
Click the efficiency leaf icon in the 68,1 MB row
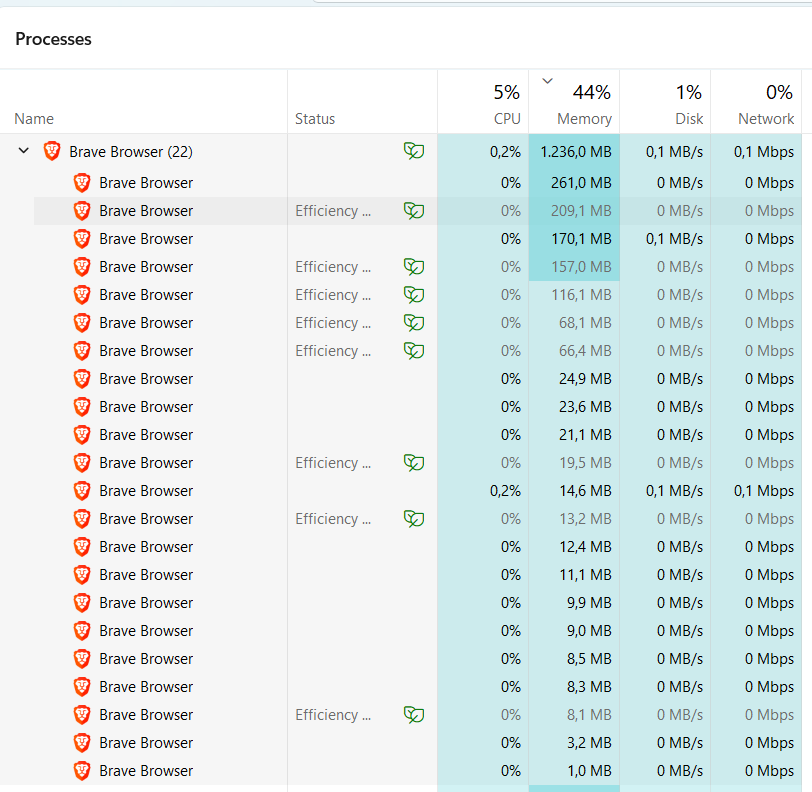[x=414, y=323]
